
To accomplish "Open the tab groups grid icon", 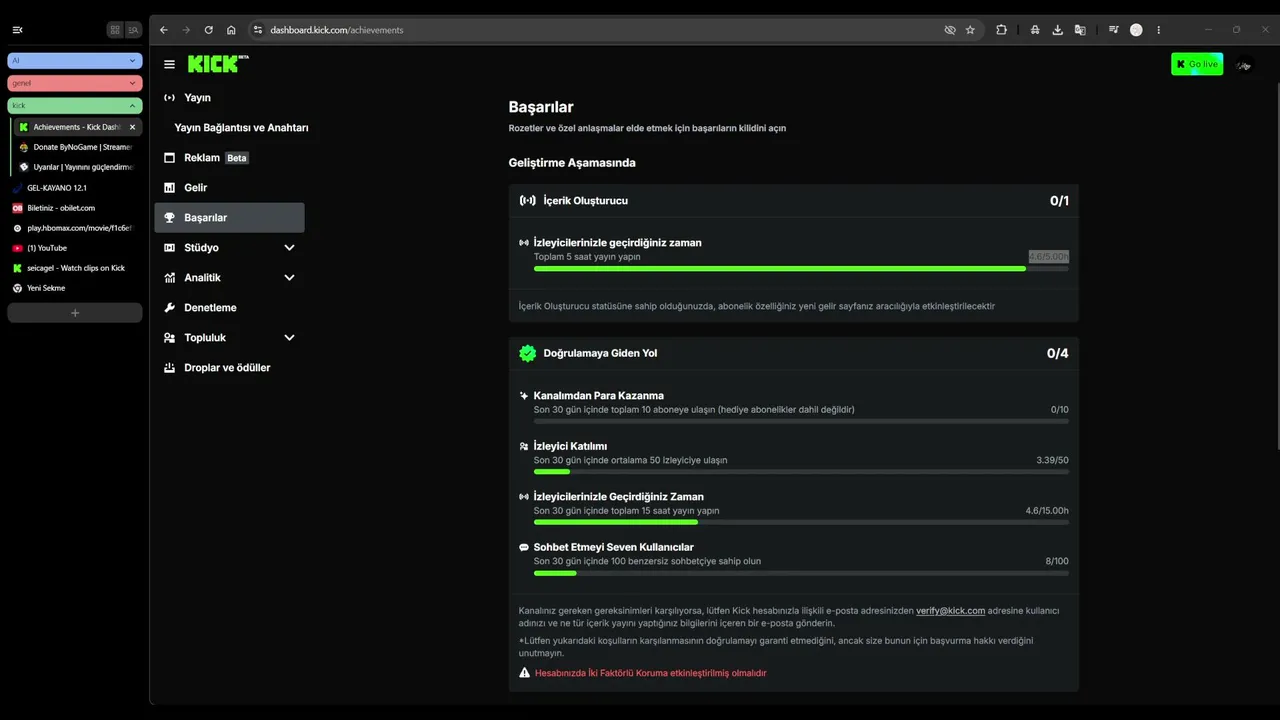I will pos(115,30).
